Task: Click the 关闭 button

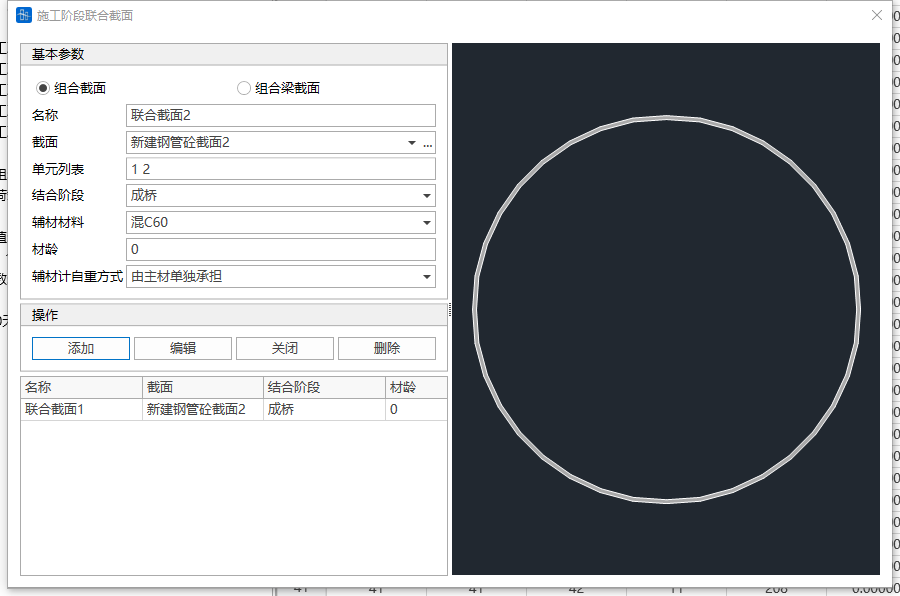Action: (285, 349)
